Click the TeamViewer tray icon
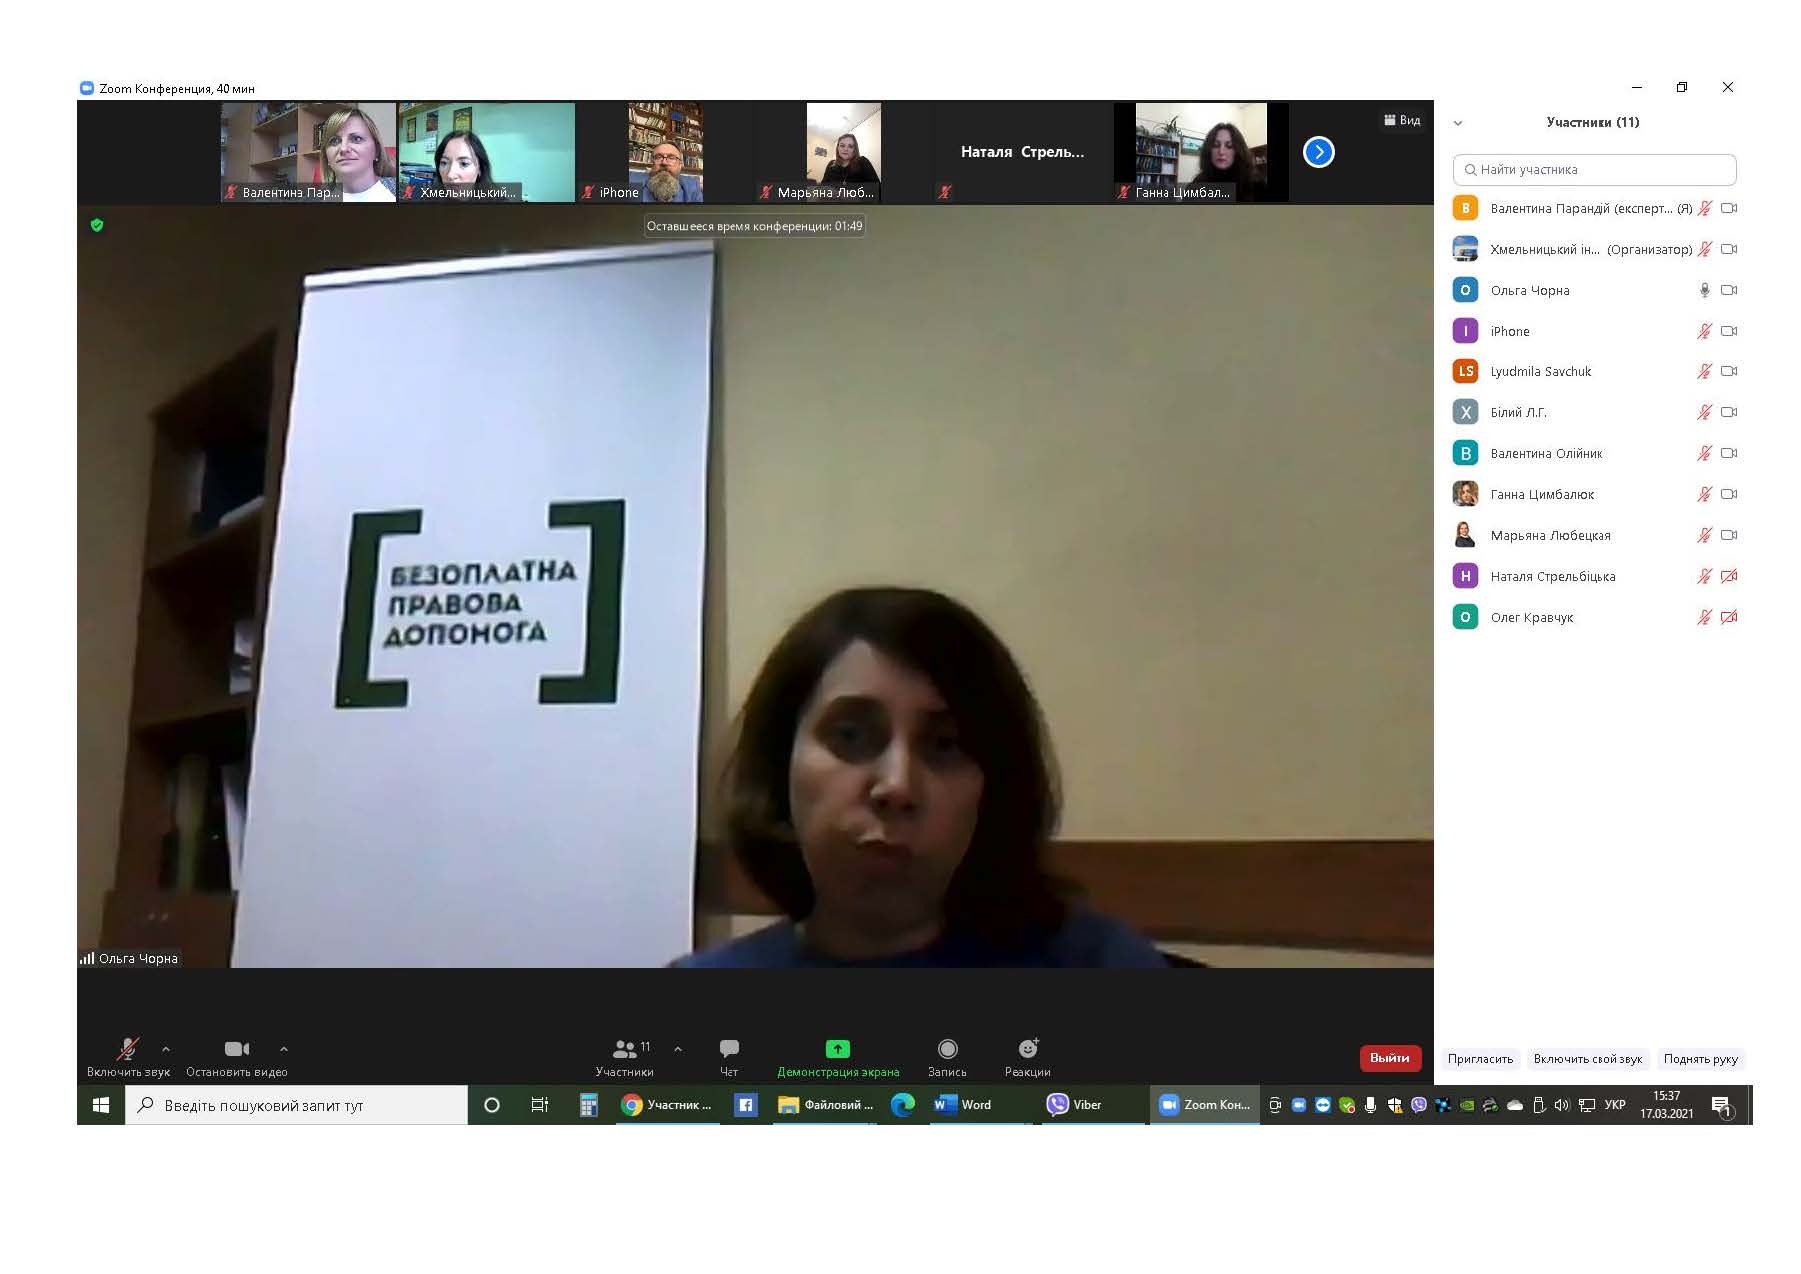Viewport: 1801px width, 1274px height. 1323,1105
